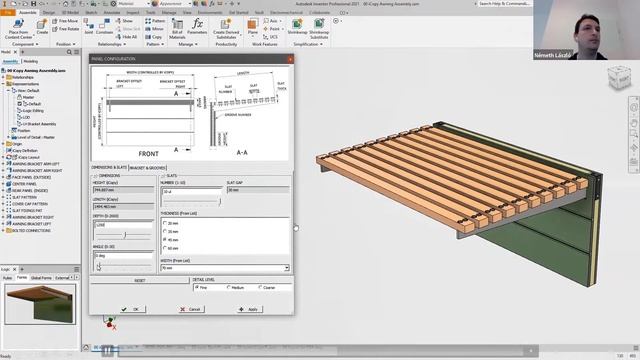Open the fx Parameters tool

[x=197, y=27]
